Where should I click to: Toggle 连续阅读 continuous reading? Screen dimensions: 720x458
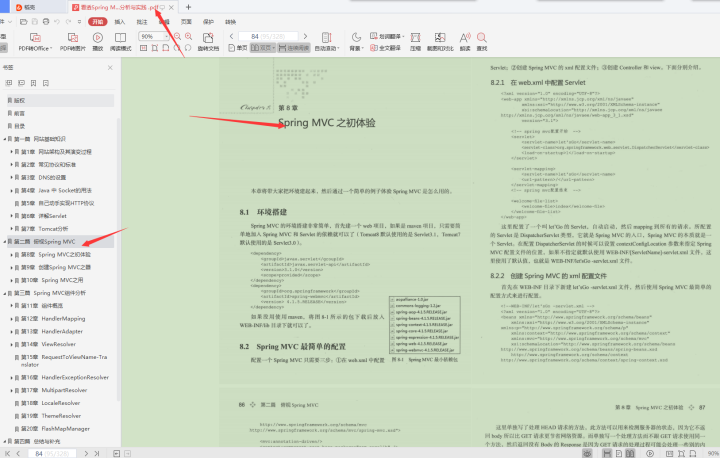(294, 48)
